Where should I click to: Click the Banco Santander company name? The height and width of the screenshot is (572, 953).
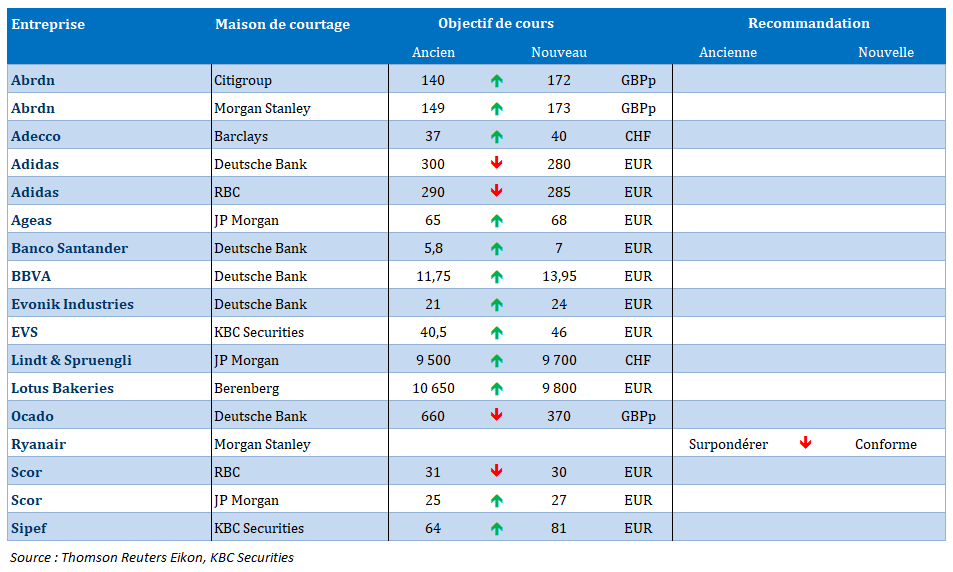click(70, 248)
